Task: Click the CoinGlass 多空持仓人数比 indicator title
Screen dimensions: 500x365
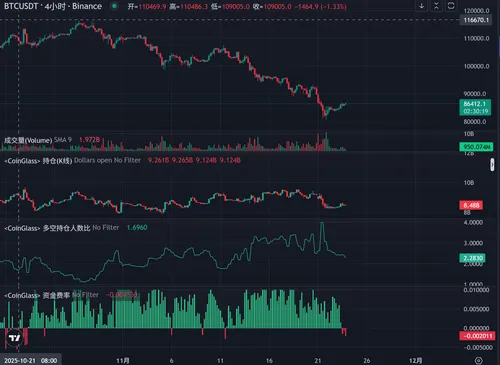Action: (x=47, y=228)
